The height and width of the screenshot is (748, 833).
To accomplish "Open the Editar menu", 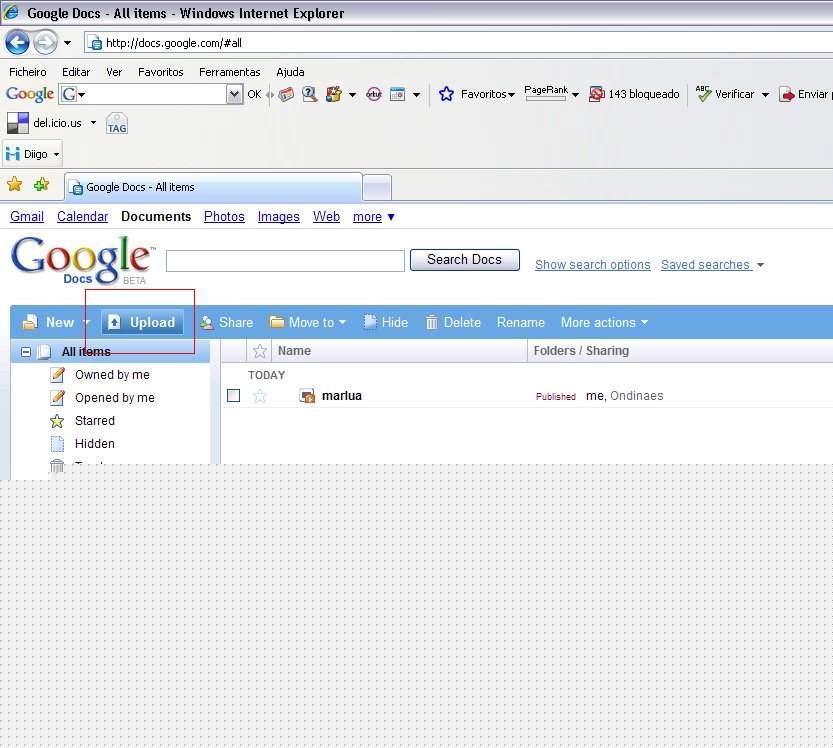I will 76,72.
